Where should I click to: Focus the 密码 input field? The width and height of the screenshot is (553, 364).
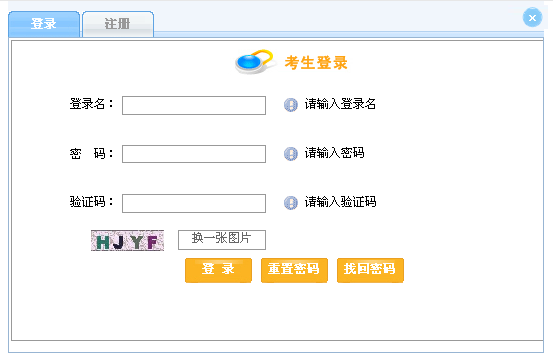[x=194, y=154]
